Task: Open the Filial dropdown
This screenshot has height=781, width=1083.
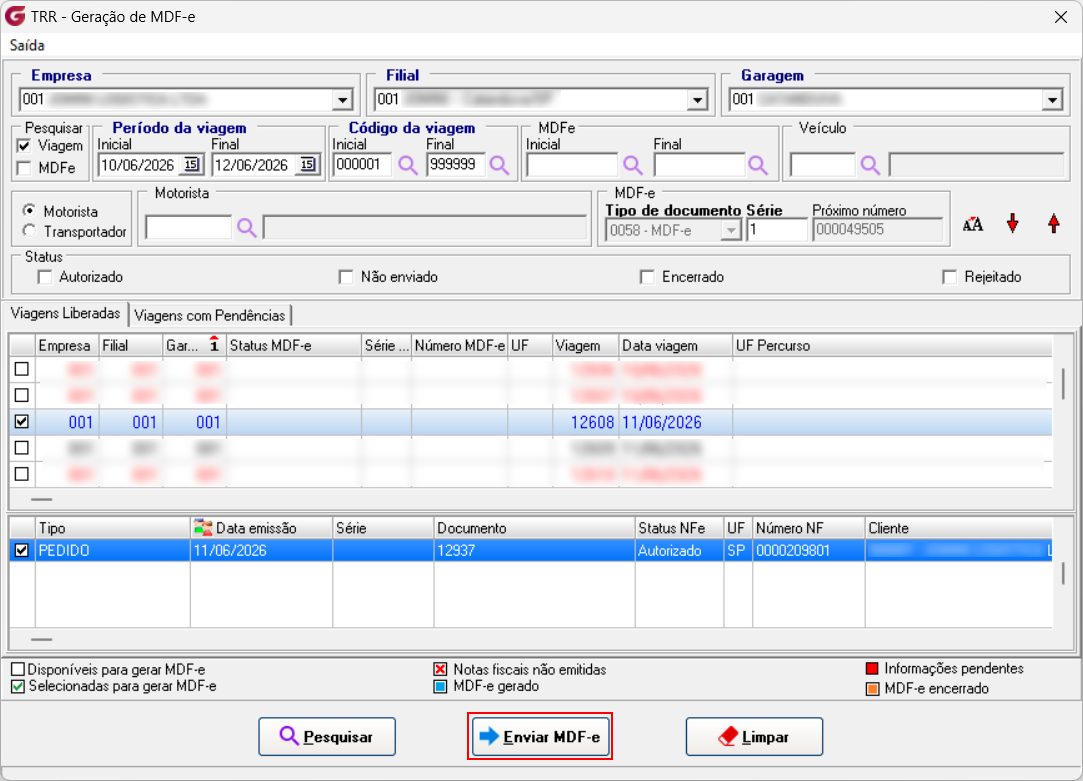Action: pyautogui.click(x=698, y=100)
